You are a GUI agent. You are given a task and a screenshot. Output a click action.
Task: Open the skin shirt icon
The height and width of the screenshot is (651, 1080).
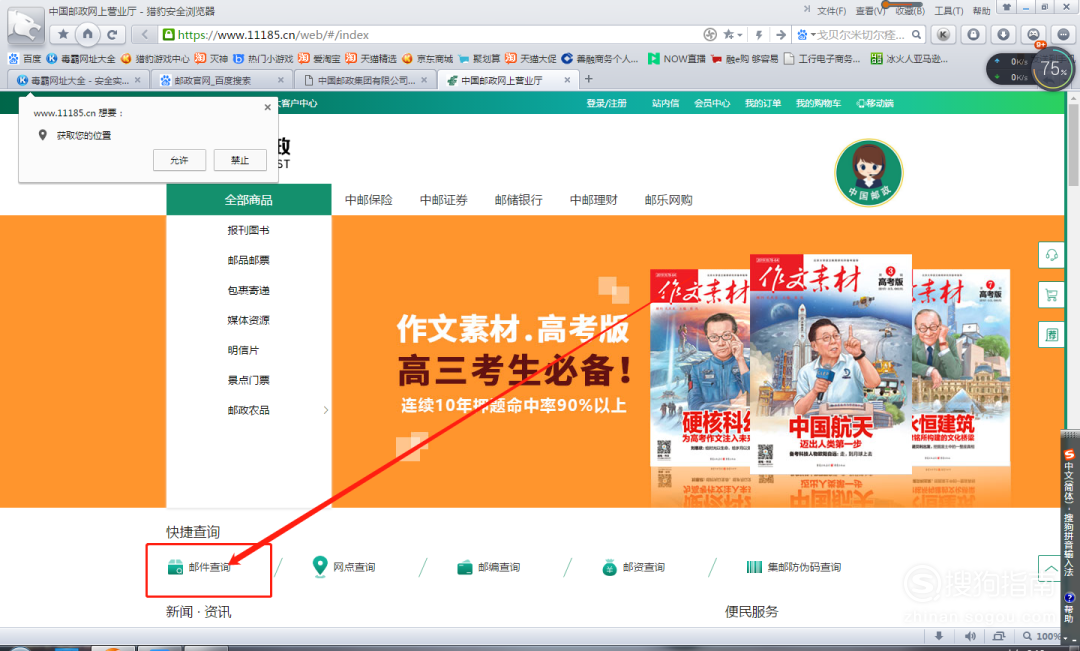pos(1007,8)
